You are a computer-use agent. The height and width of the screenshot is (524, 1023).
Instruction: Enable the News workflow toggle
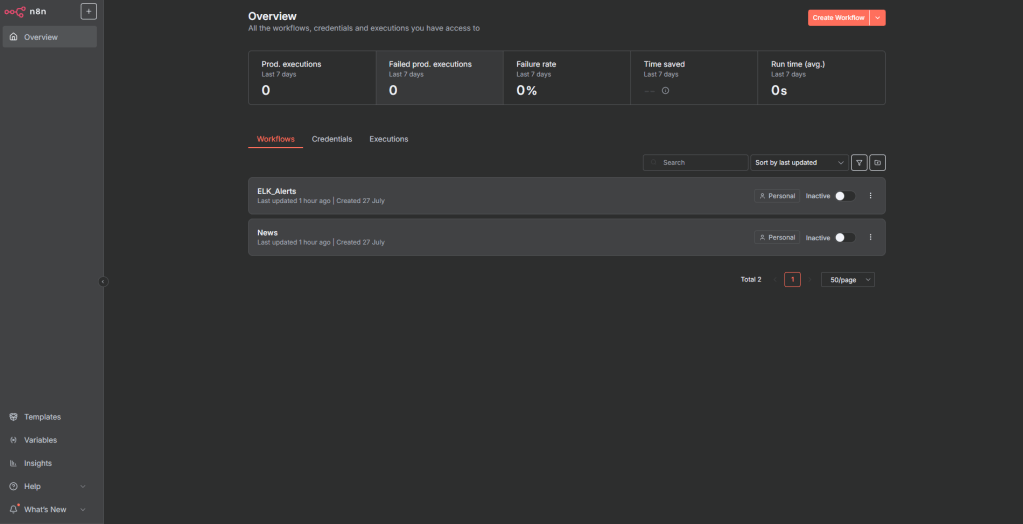pos(844,237)
